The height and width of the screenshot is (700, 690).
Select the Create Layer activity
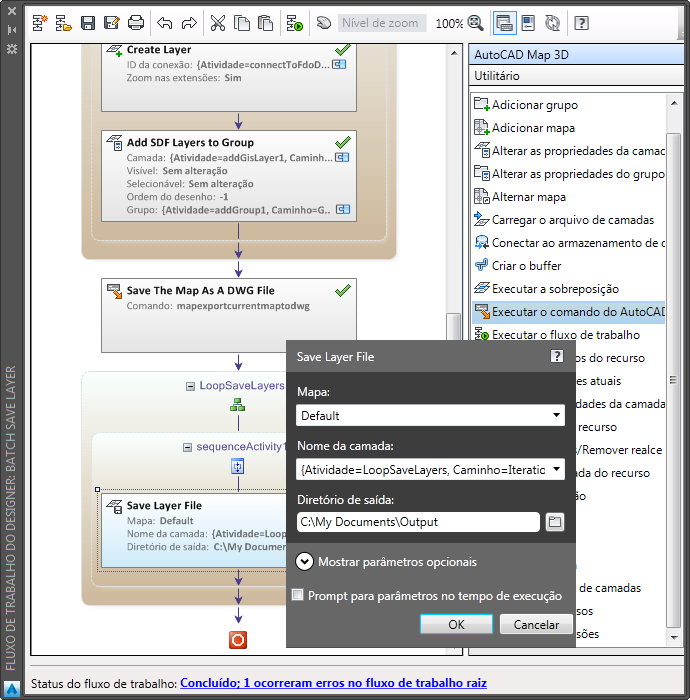[x=229, y=77]
